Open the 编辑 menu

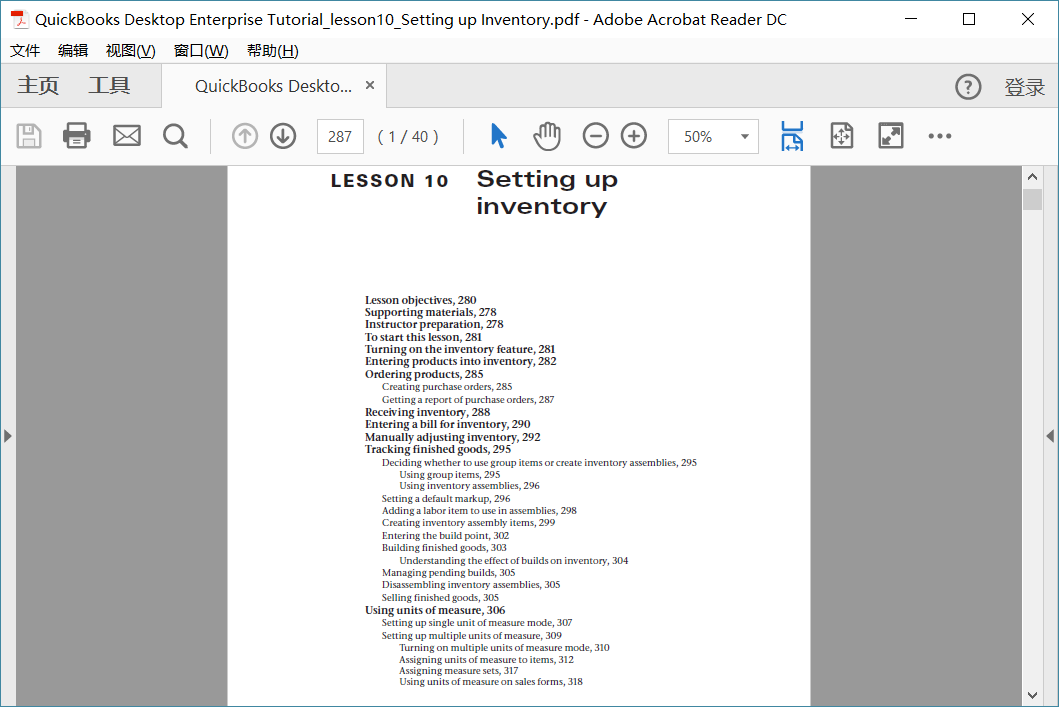73,51
